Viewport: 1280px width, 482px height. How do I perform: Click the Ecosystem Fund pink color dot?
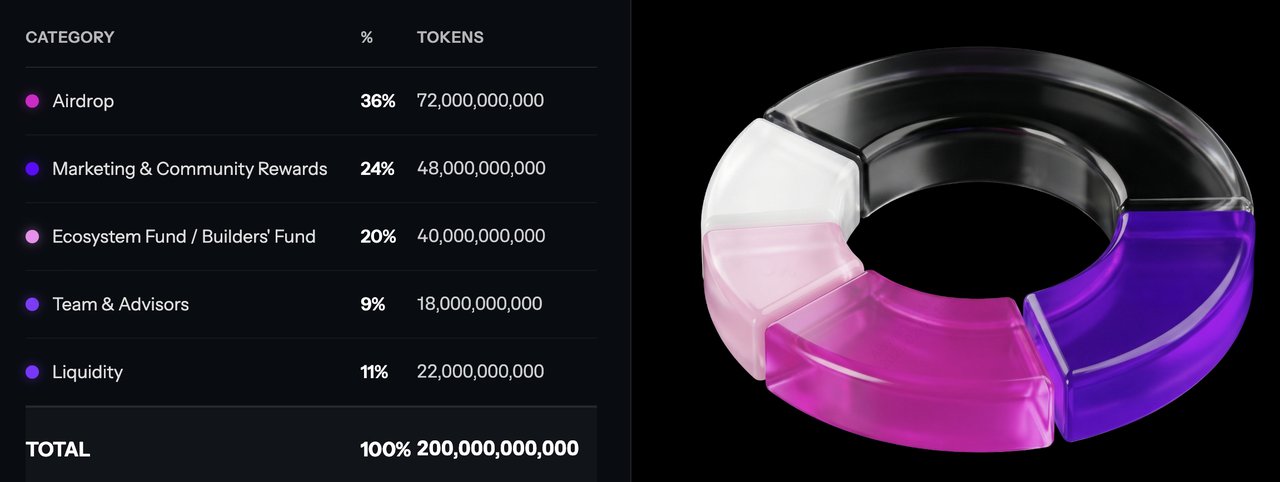pyautogui.click(x=32, y=237)
